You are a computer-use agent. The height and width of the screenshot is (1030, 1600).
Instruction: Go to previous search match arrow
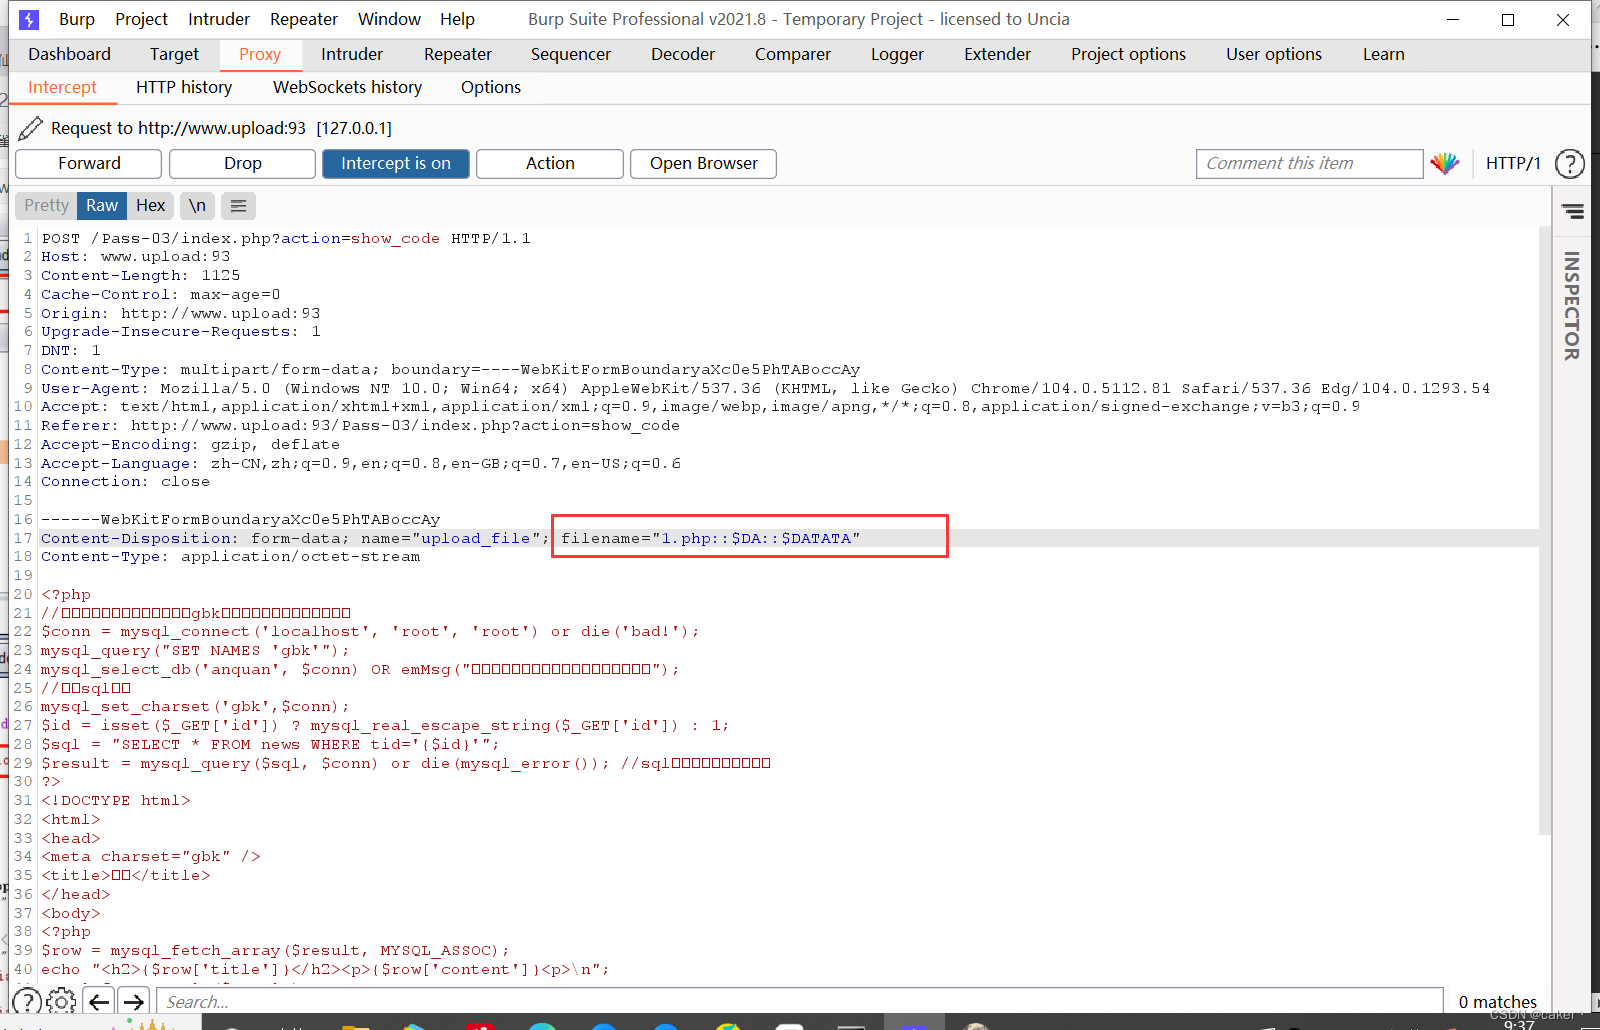pos(99,1001)
